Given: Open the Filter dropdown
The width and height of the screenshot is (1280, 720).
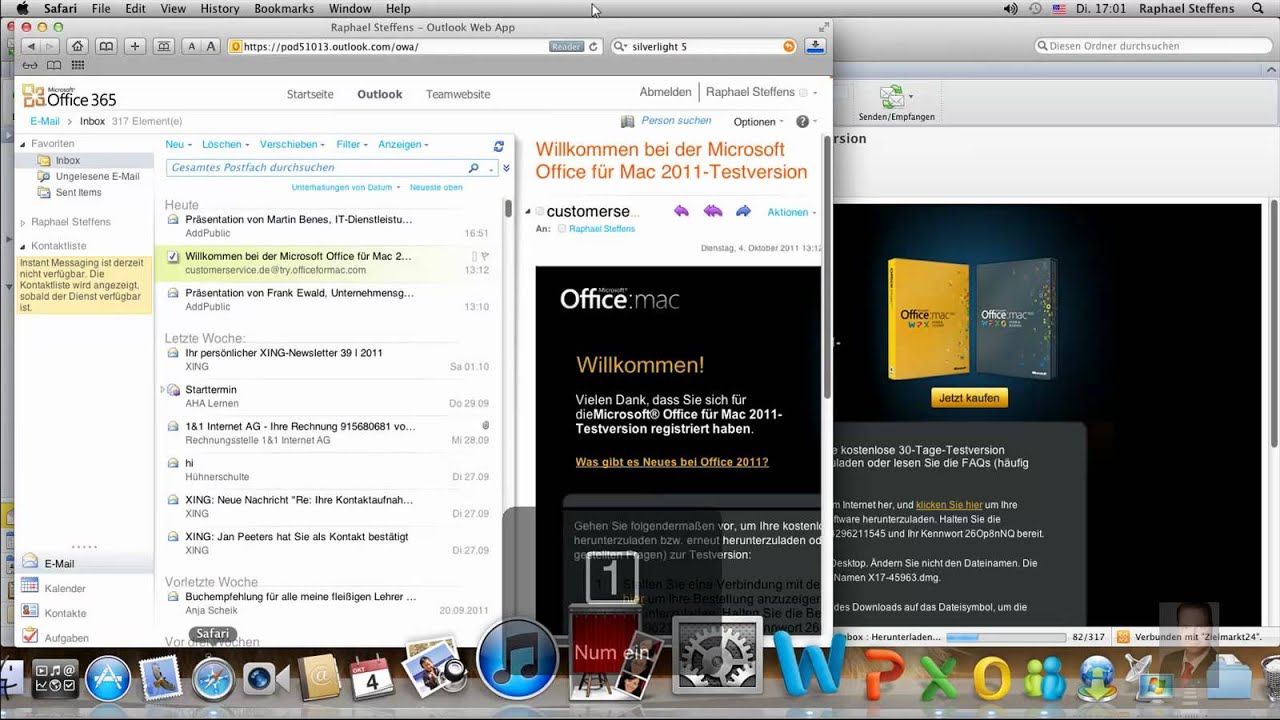Looking at the screenshot, I should tap(352, 144).
